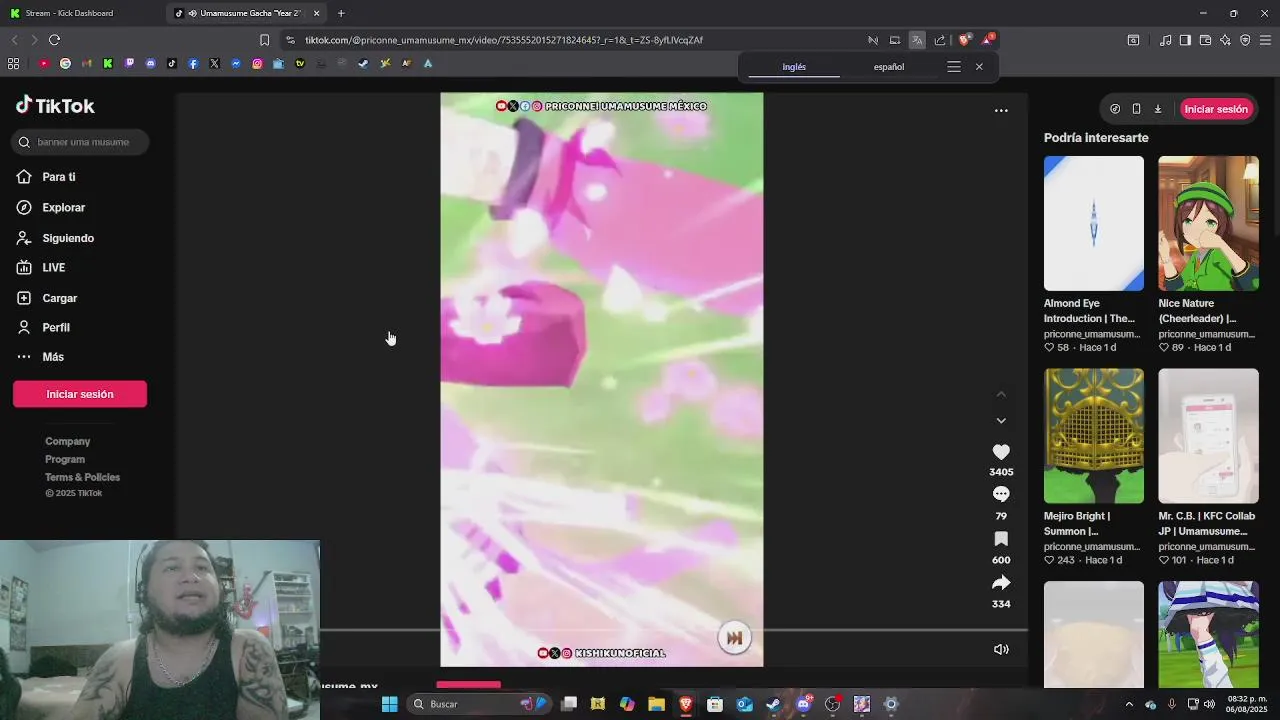Reload the page
Screen dimensions: 1280x720
54,40
